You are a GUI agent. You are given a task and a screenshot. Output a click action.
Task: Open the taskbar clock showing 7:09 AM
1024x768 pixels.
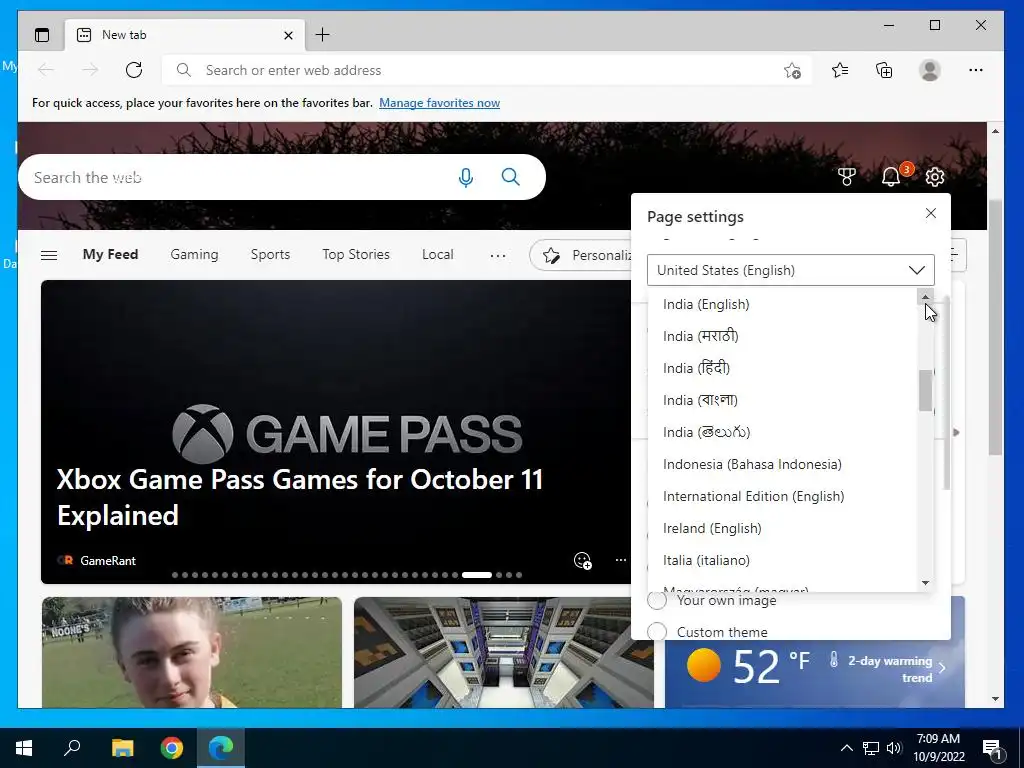point(938,748)
